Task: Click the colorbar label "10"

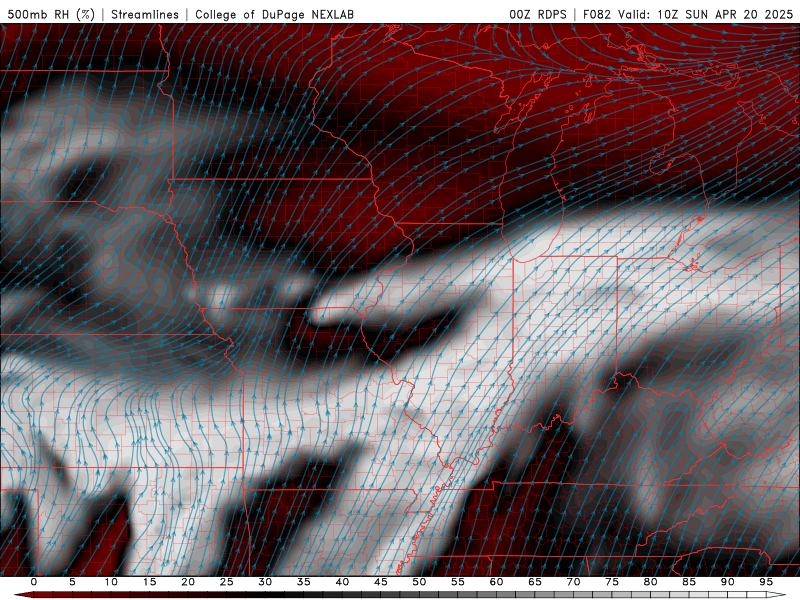Action: pos(111,582)
